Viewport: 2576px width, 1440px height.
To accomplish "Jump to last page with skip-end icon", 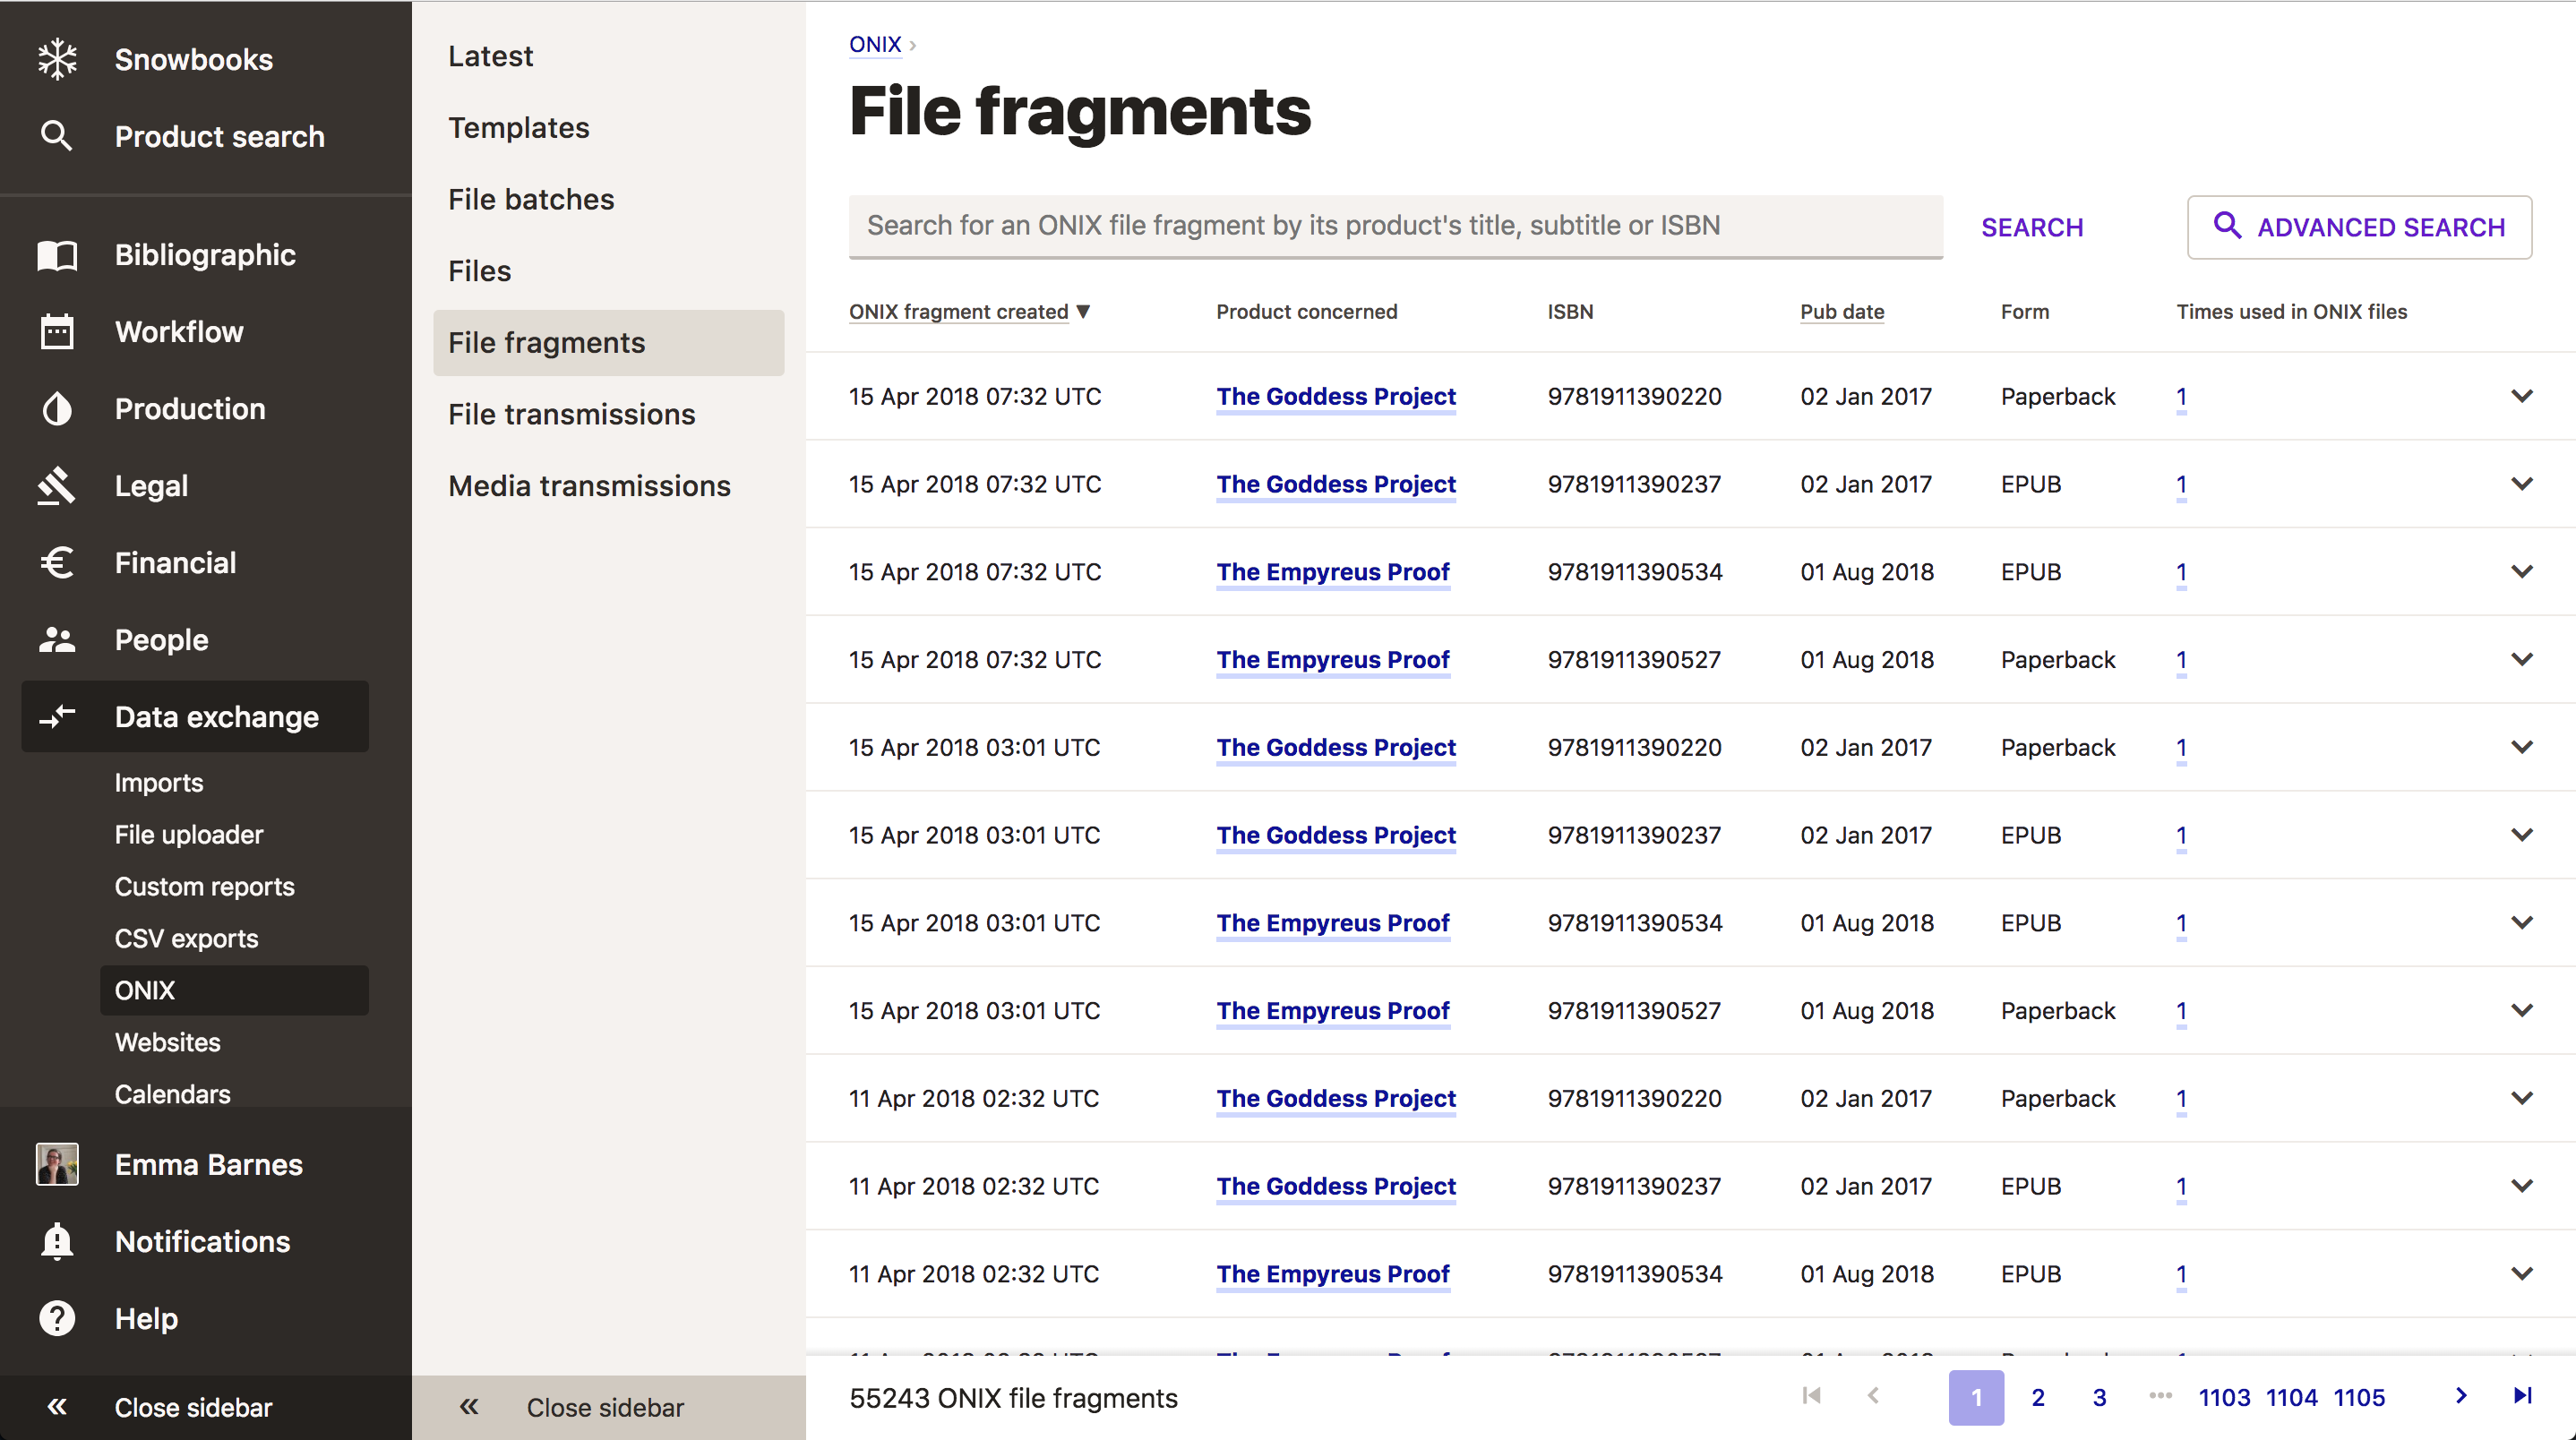I will [2522, 1396].
